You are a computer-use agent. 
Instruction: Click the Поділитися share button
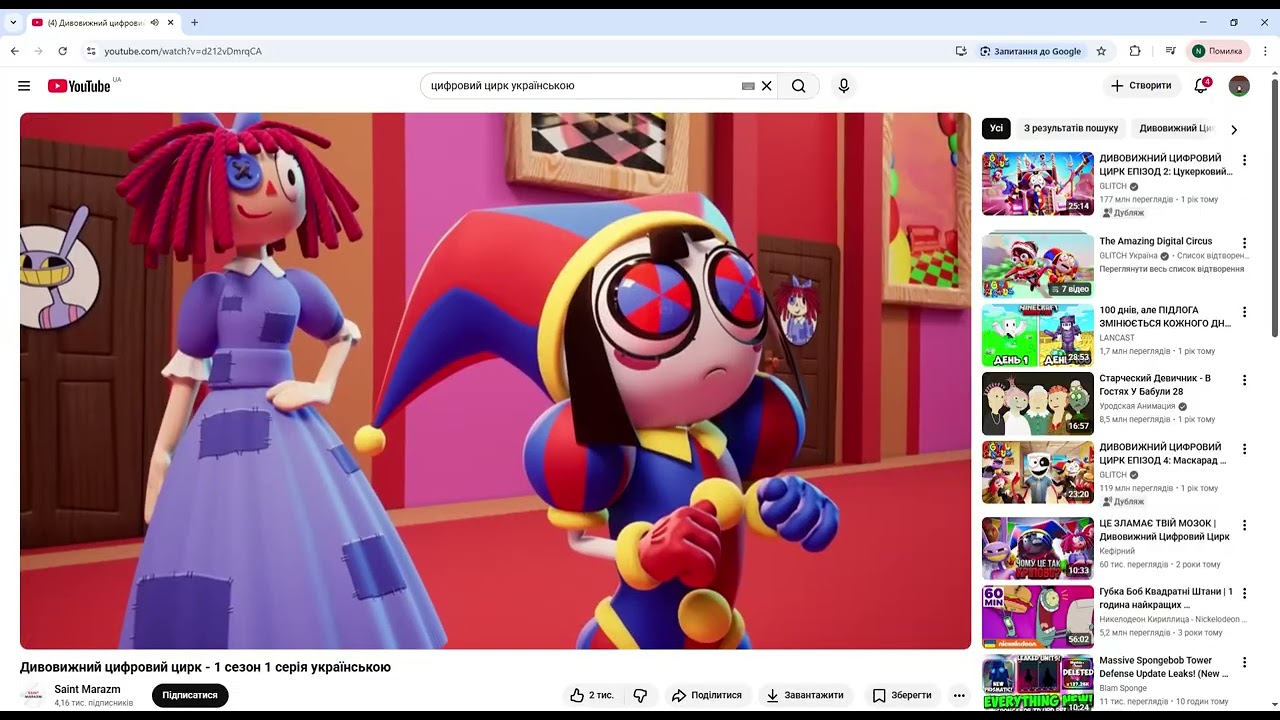click(x=706, y=695)
